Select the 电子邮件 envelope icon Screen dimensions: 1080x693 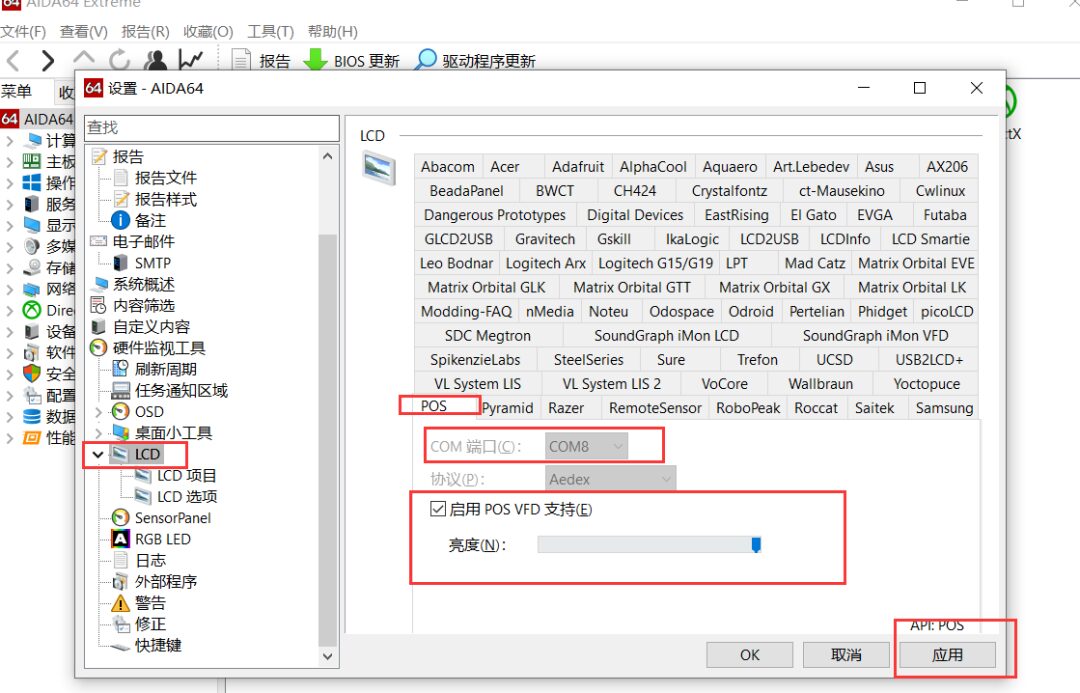(x=98, y=241)
